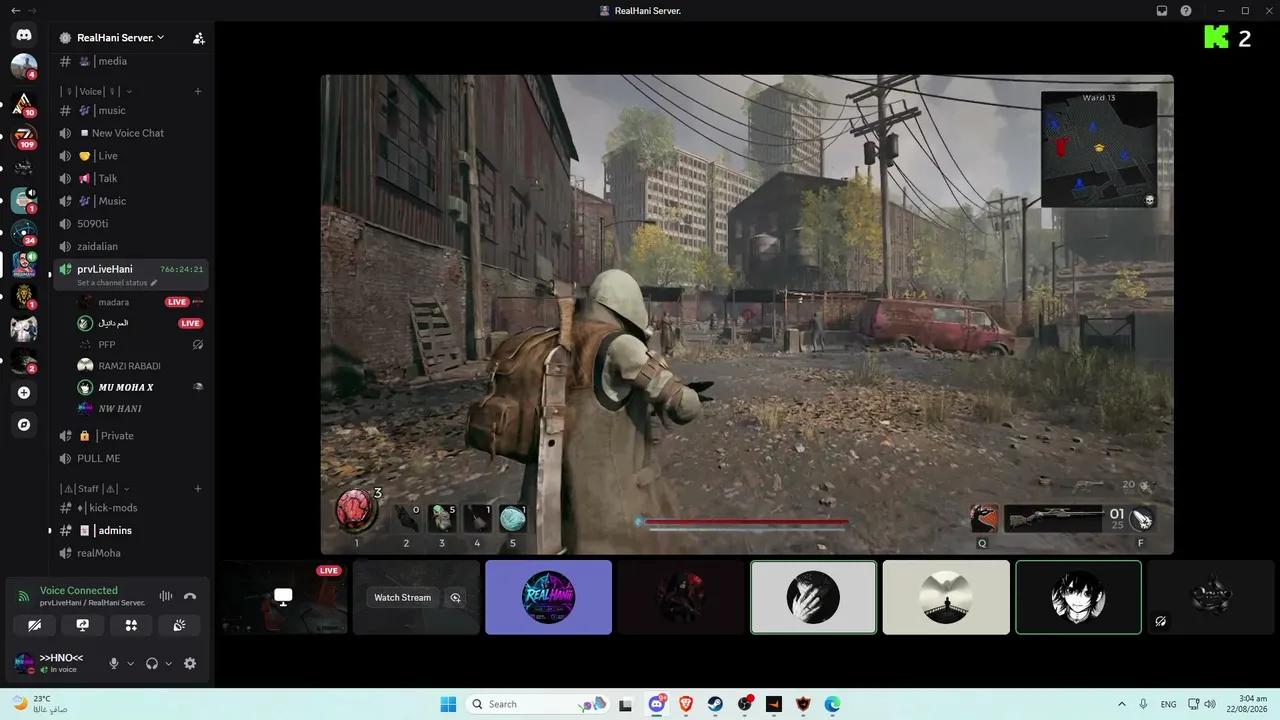Screen dimensions: 1280x720
Task: Share your screen button
Action: click(83, 625)
